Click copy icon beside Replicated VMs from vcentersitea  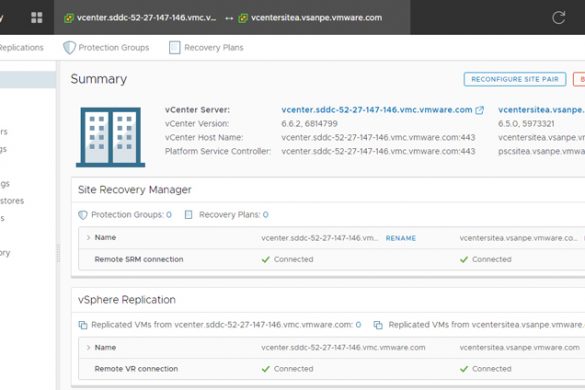(378, 325)
